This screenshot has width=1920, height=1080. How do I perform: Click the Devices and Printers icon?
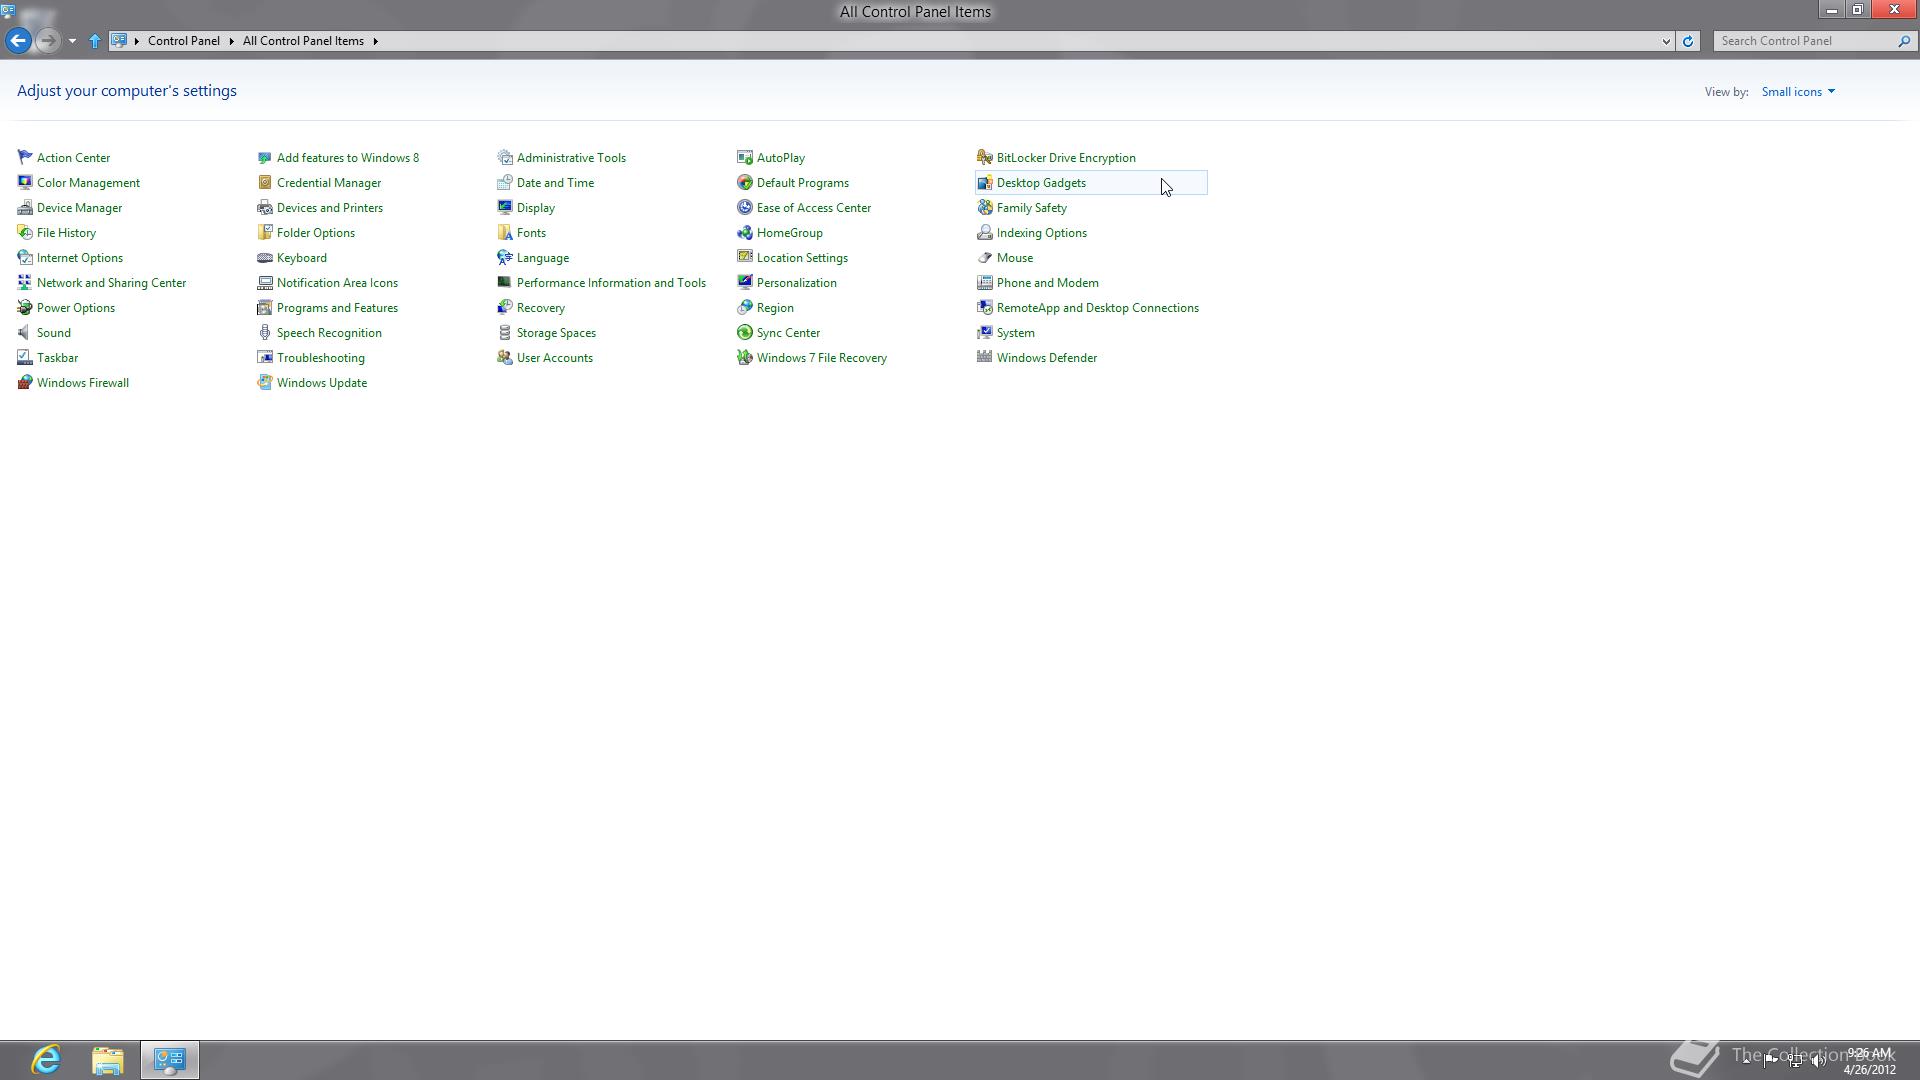coord(265,207)
